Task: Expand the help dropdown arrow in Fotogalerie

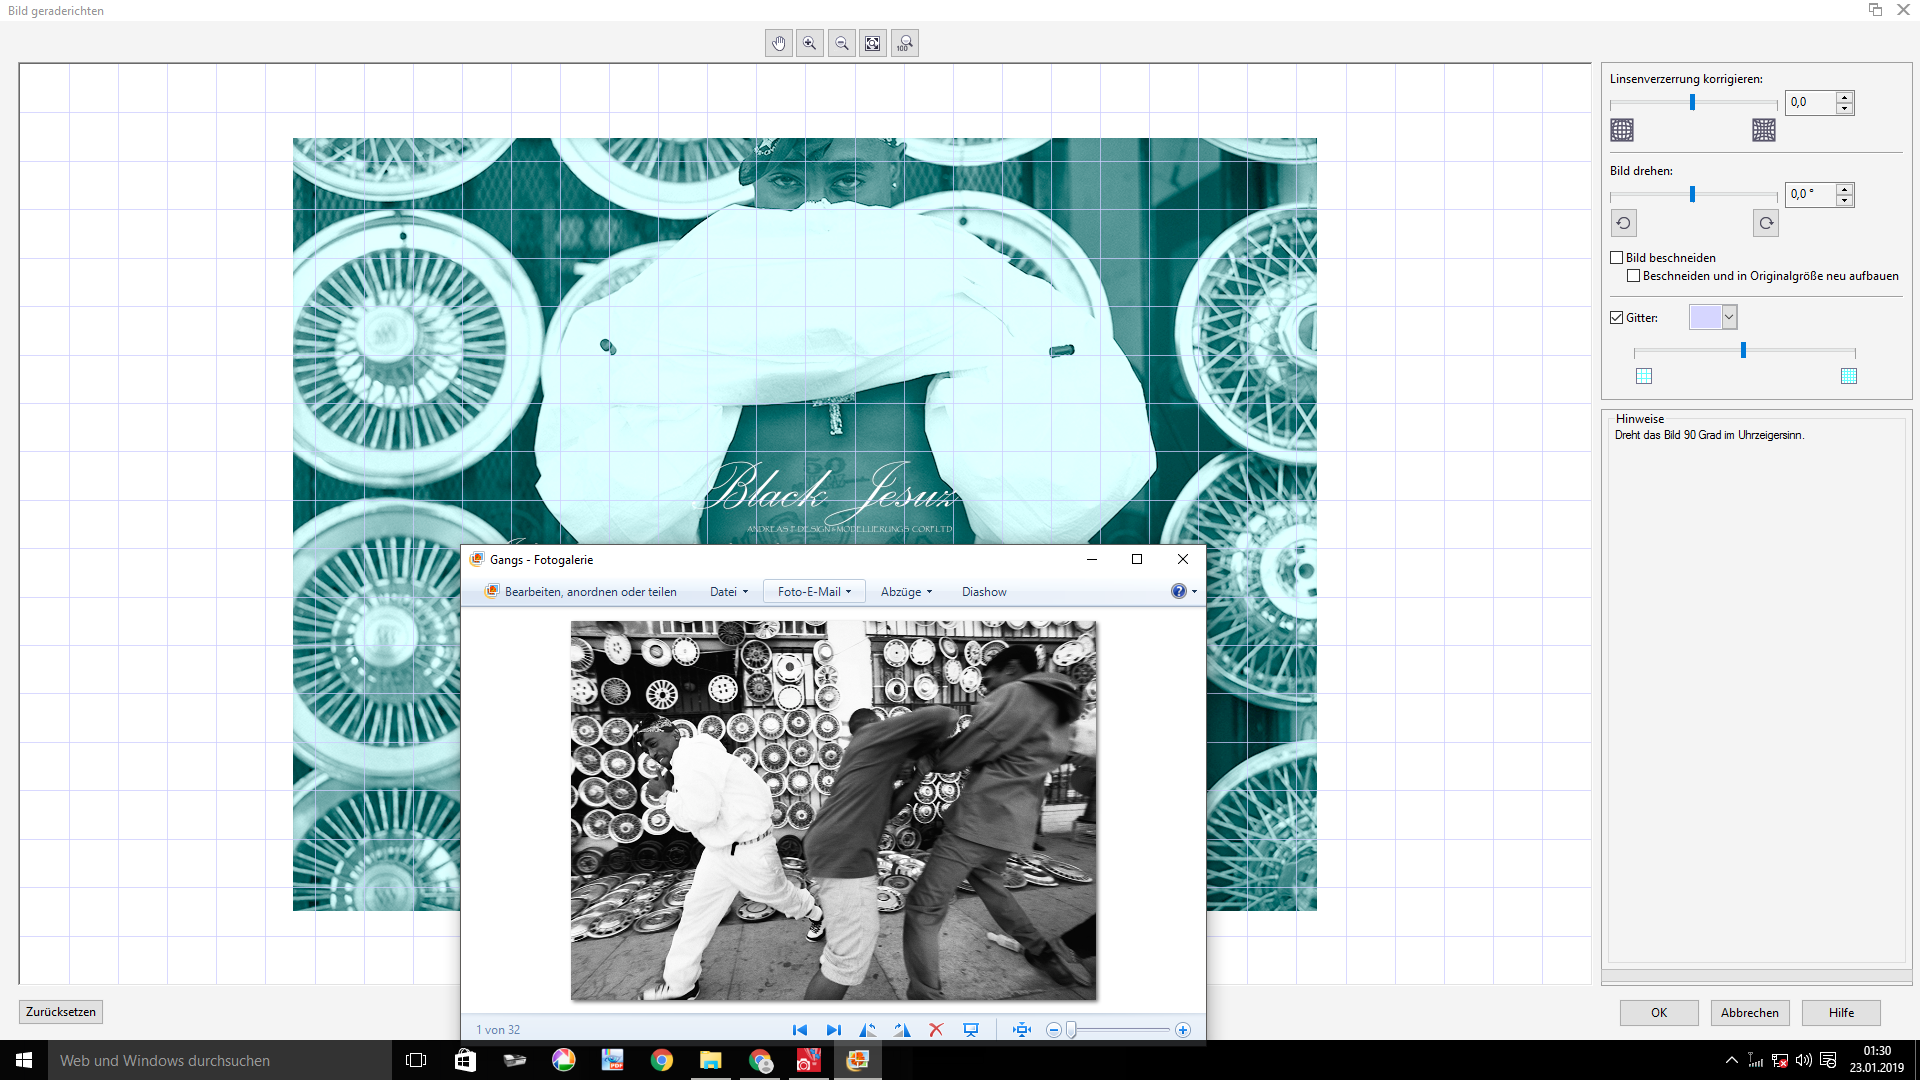Action: pos(1194,592)
